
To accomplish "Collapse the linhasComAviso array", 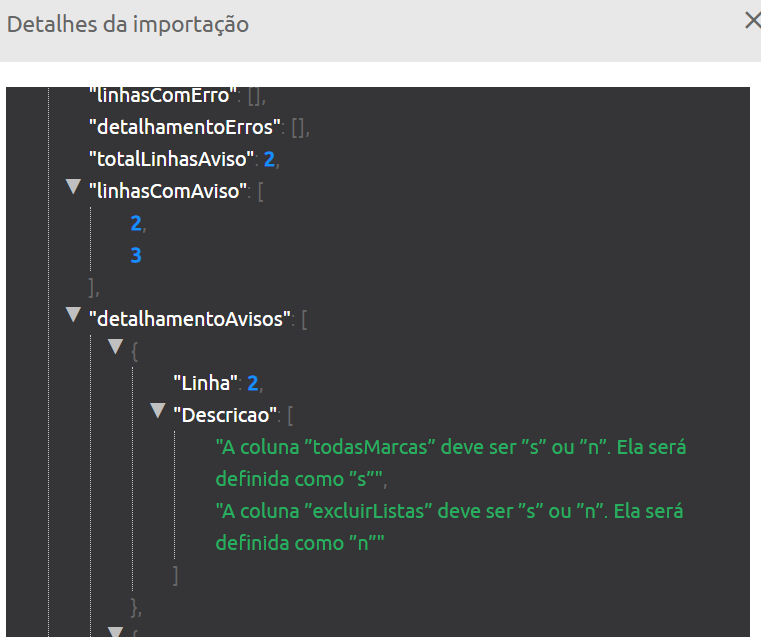I will pos(72,187).
